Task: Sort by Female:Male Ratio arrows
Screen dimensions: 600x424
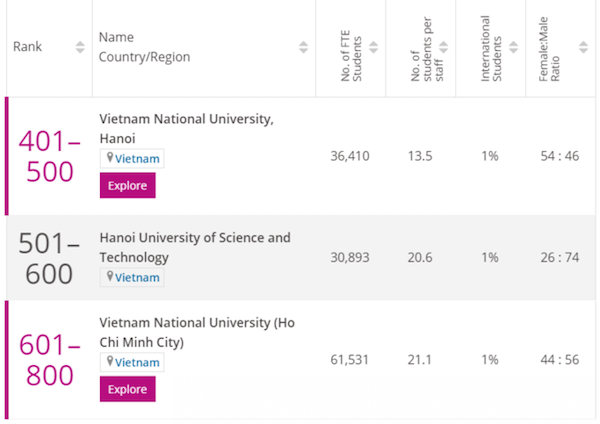Action: click(x=581, y=47)
